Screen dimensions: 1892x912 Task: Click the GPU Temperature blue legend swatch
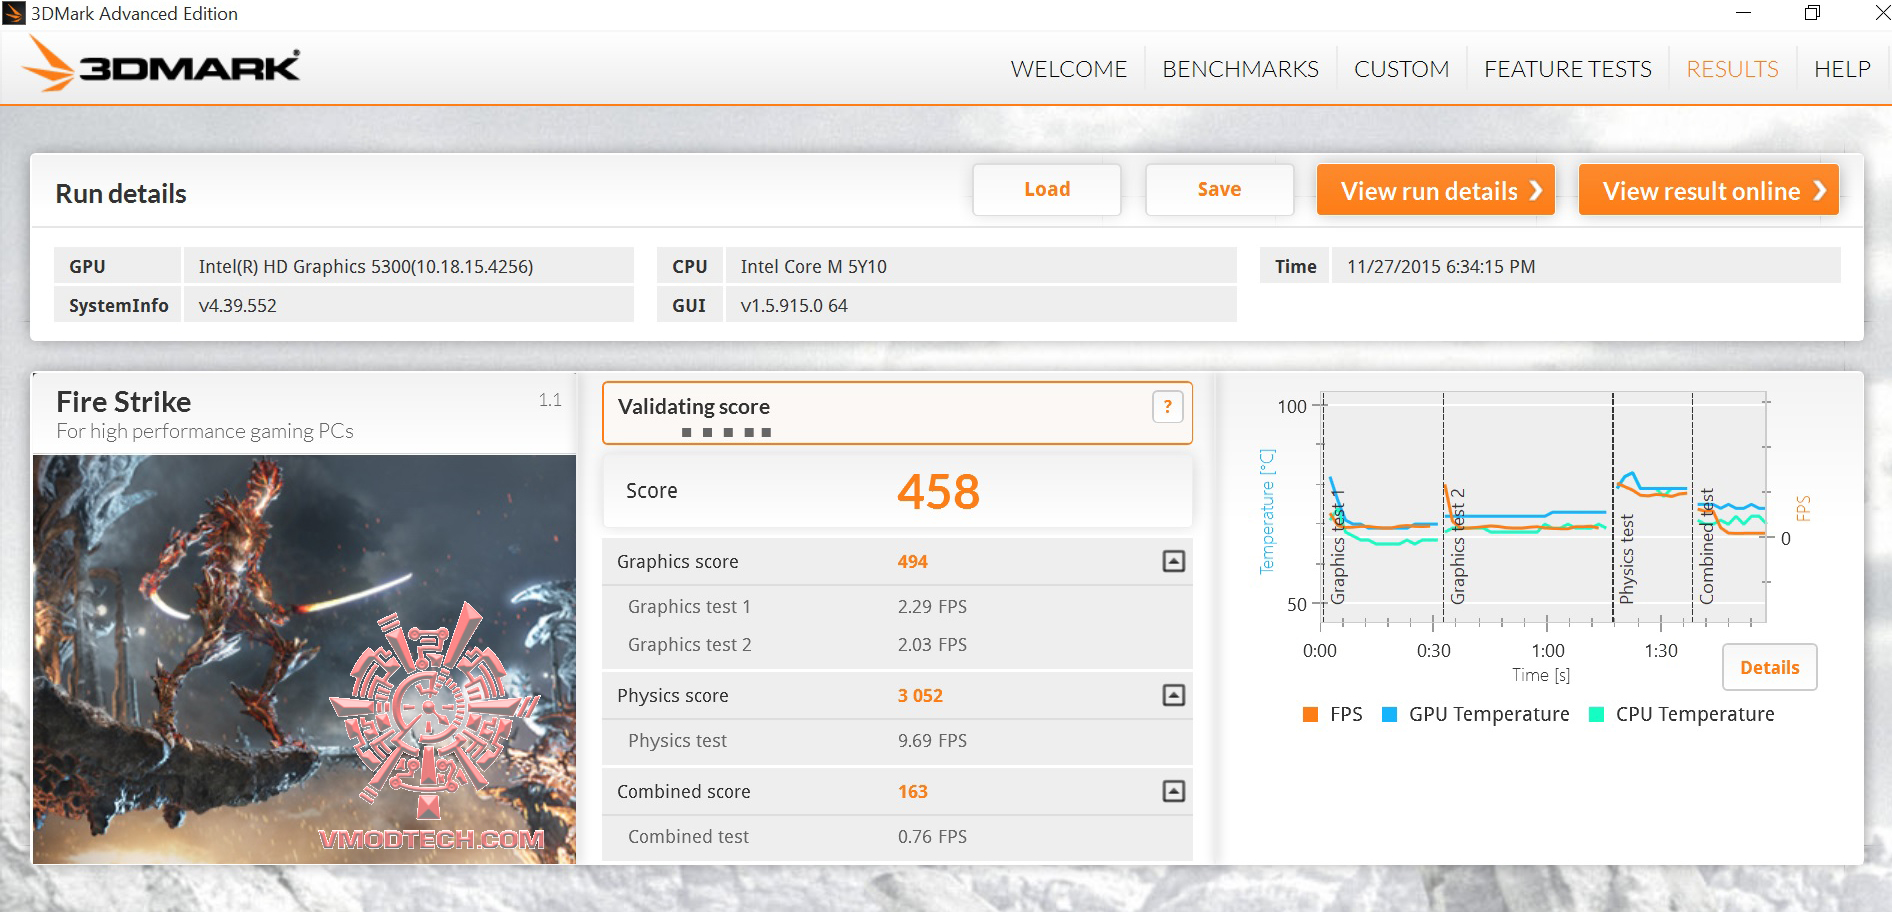point(1389,714)
